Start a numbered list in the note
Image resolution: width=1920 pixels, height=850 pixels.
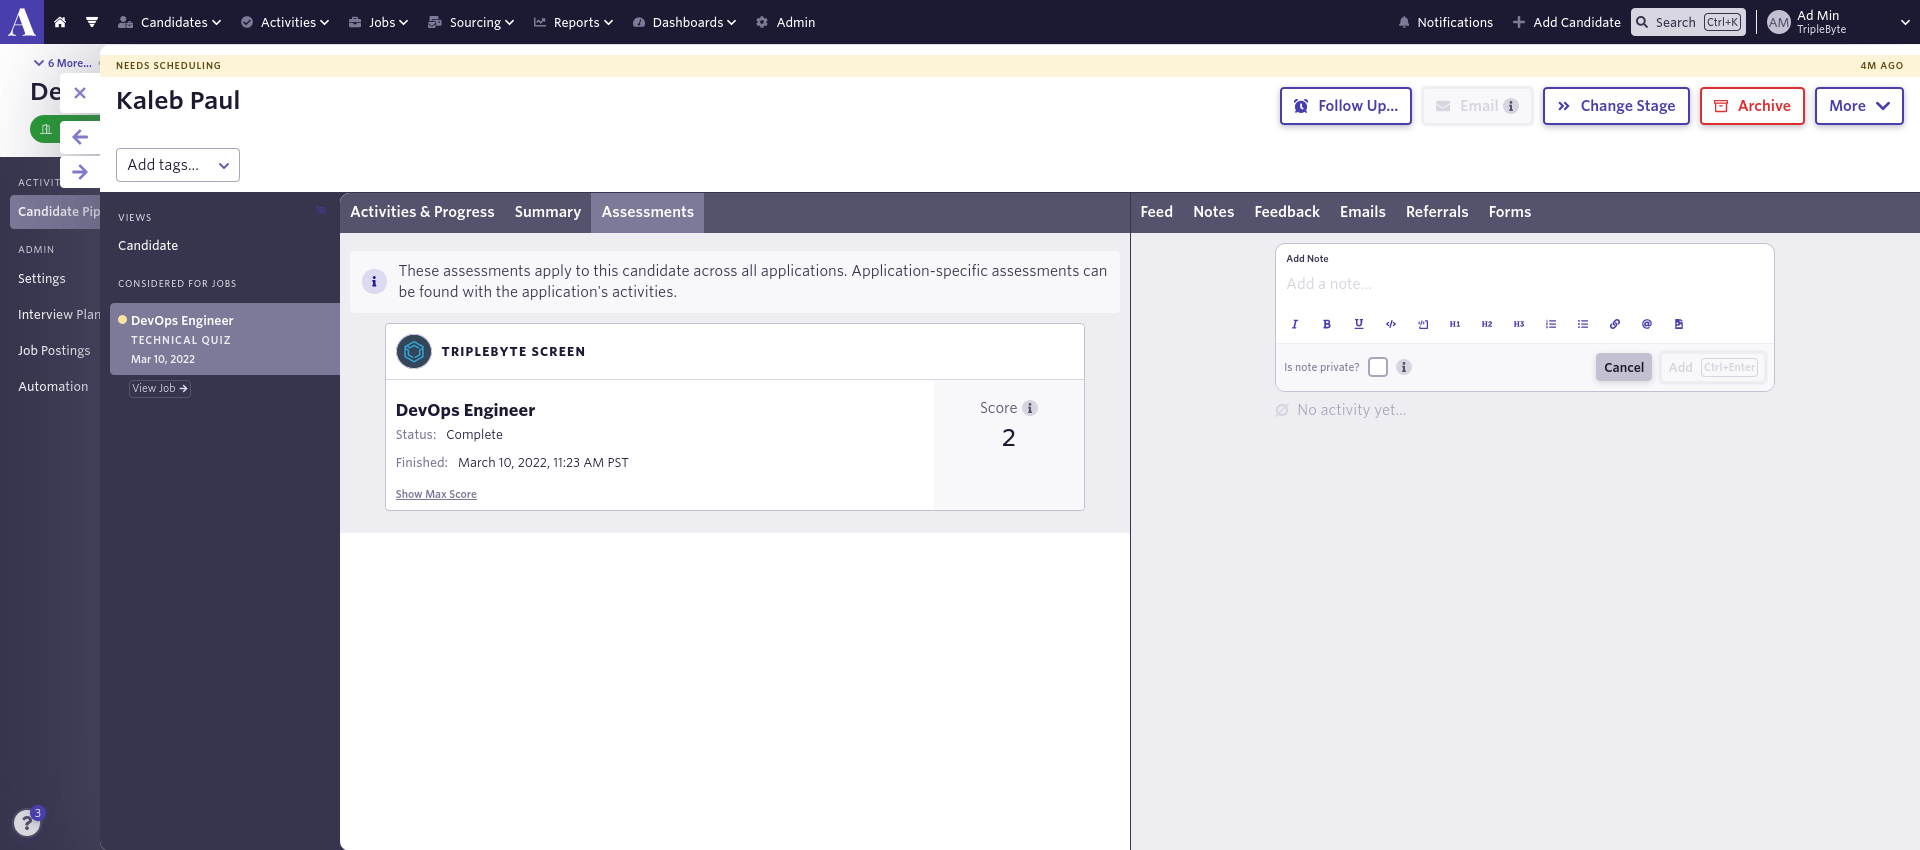point(1550,324)
